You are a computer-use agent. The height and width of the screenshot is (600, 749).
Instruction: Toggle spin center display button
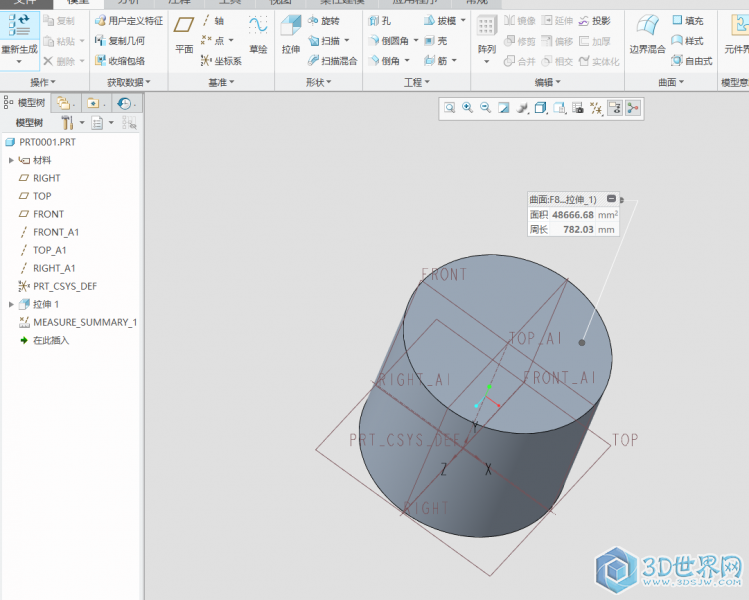[633, 108]
